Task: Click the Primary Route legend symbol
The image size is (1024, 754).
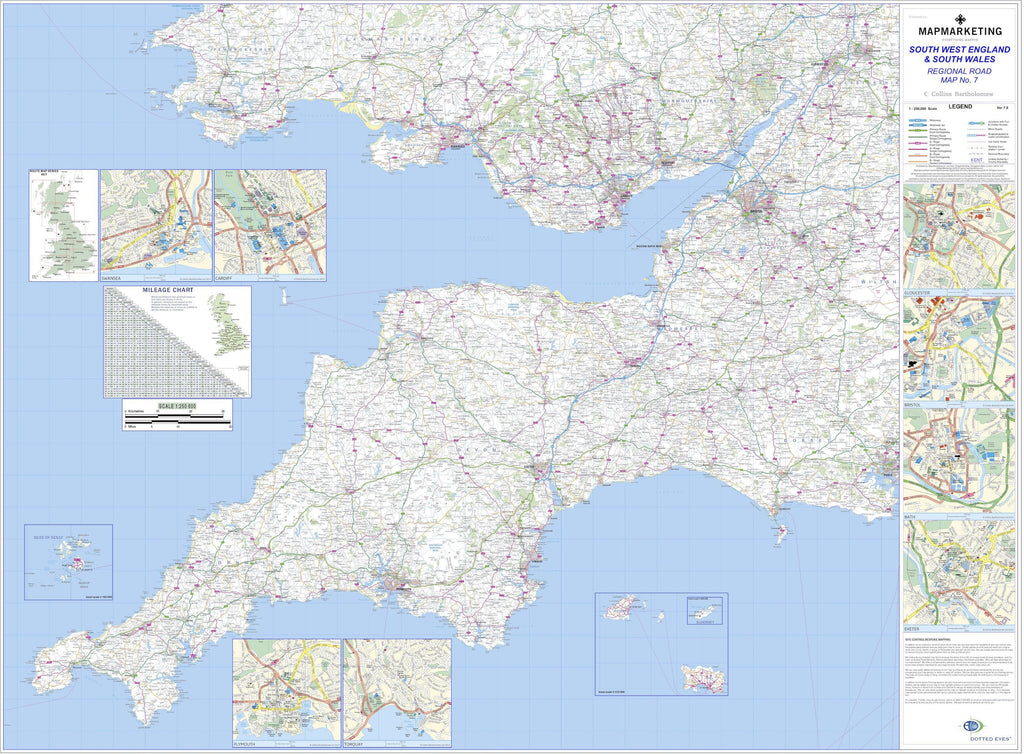Action: [x=918, y=130]
